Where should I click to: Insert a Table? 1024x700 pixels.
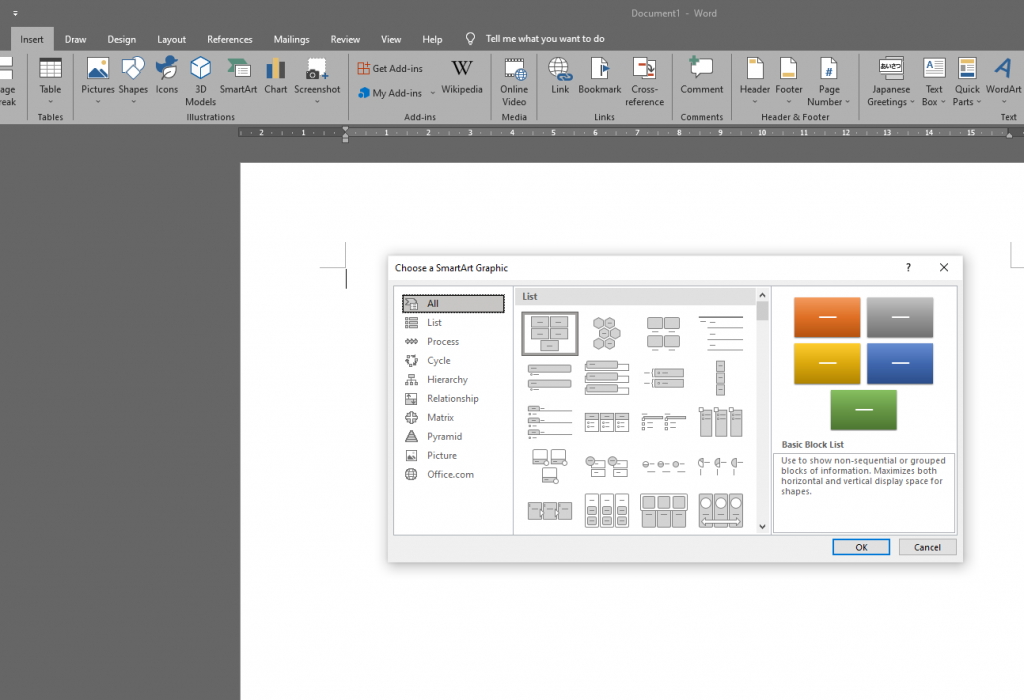(49, 80)
